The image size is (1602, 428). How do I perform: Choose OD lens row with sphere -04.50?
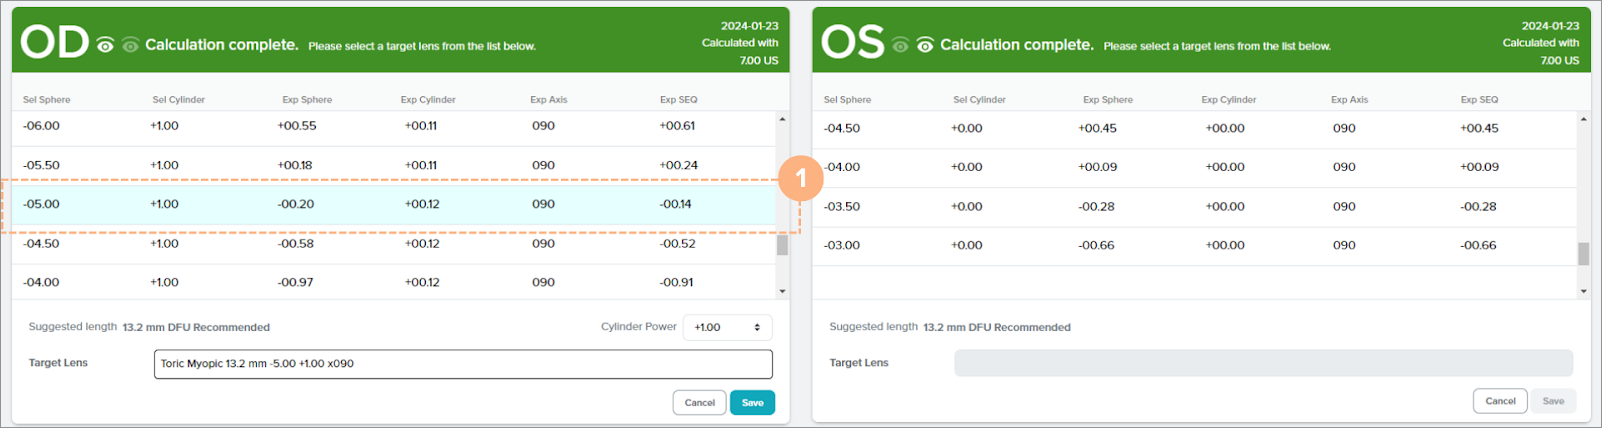tap(394, 244)
